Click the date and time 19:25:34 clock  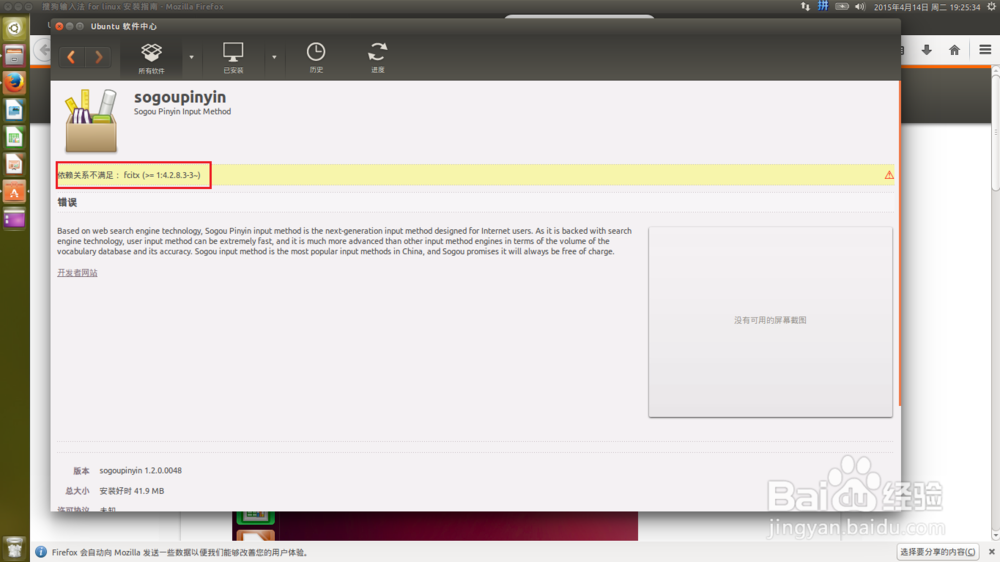(x=927, y=7)
